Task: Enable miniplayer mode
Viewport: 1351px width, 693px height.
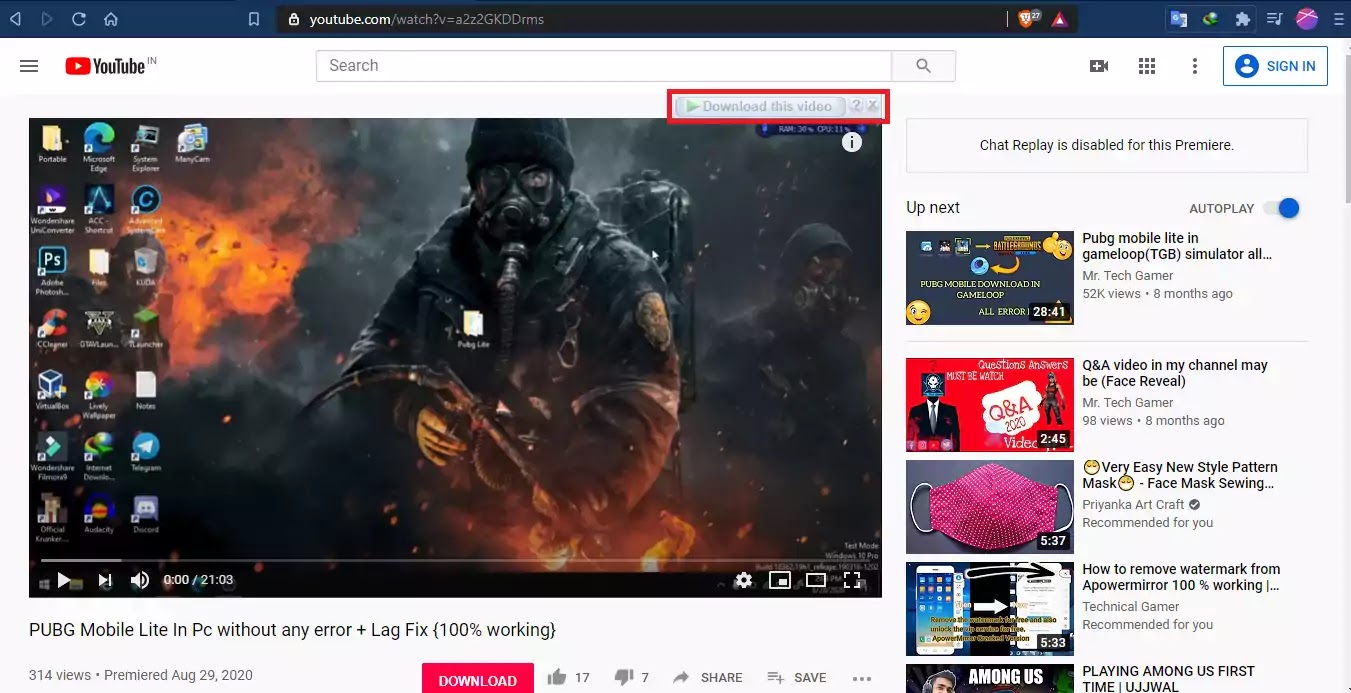Action: (x=779, y=580)
